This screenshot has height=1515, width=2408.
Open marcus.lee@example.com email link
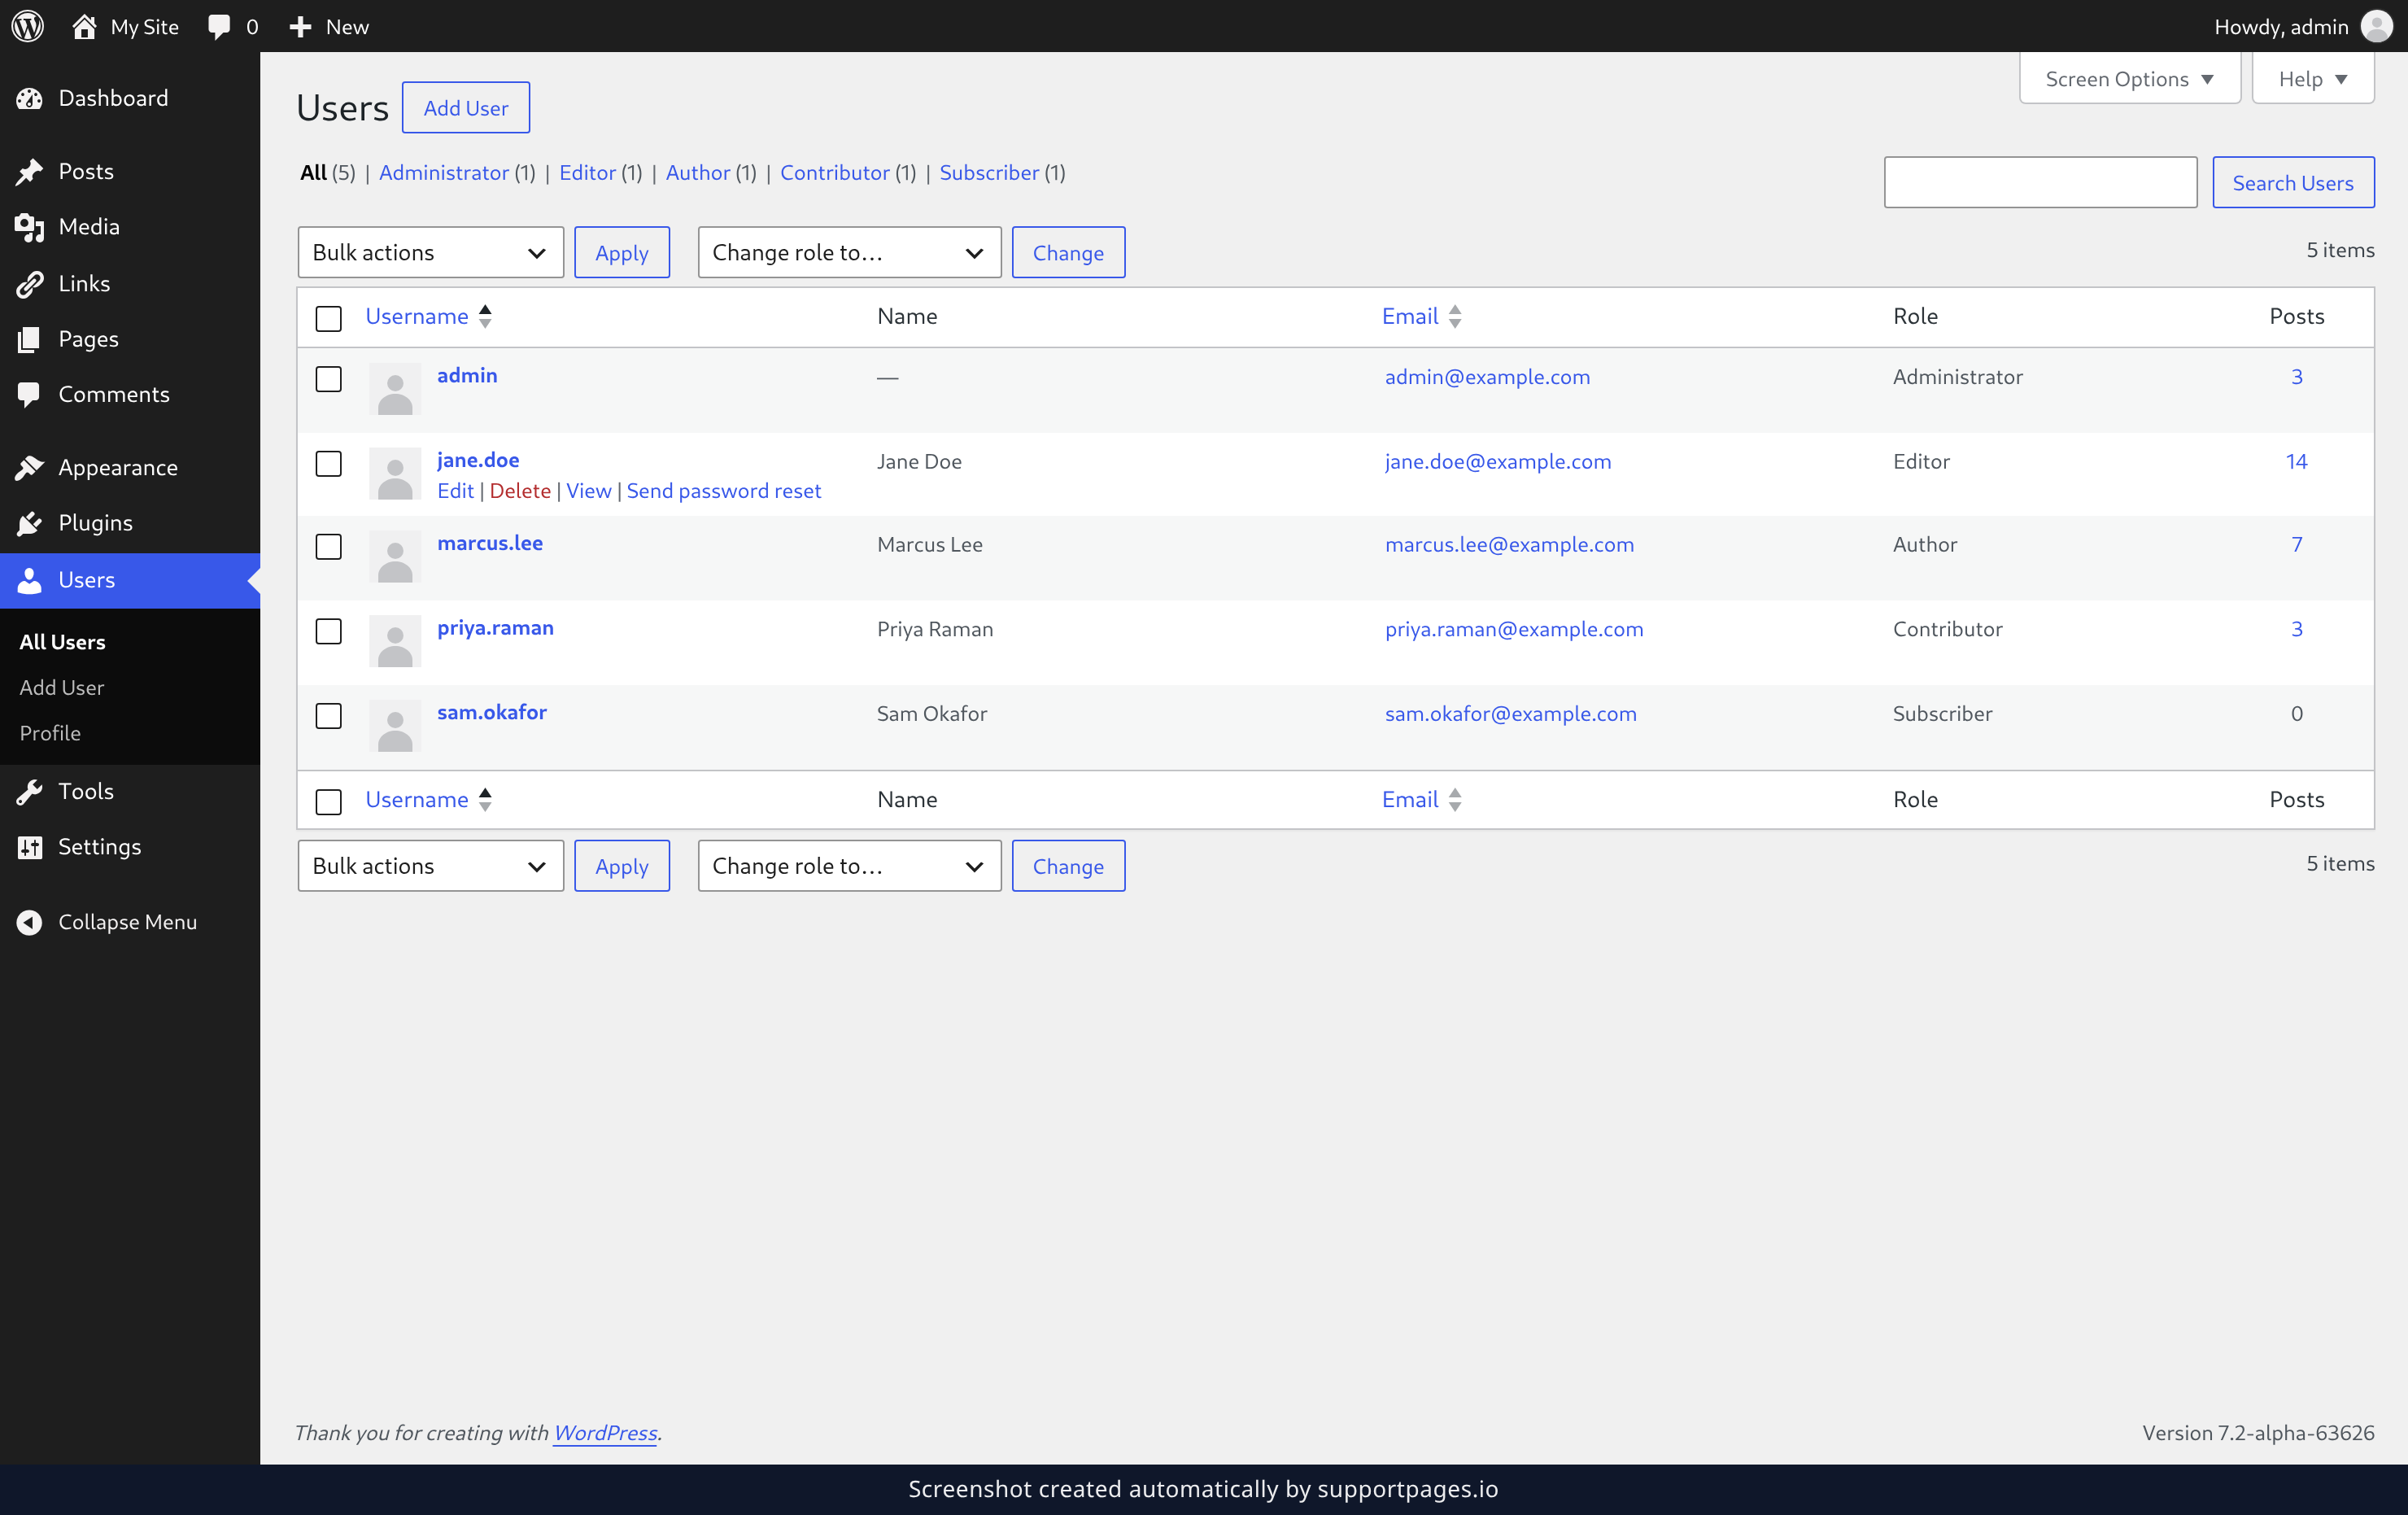click(1509, 544)
